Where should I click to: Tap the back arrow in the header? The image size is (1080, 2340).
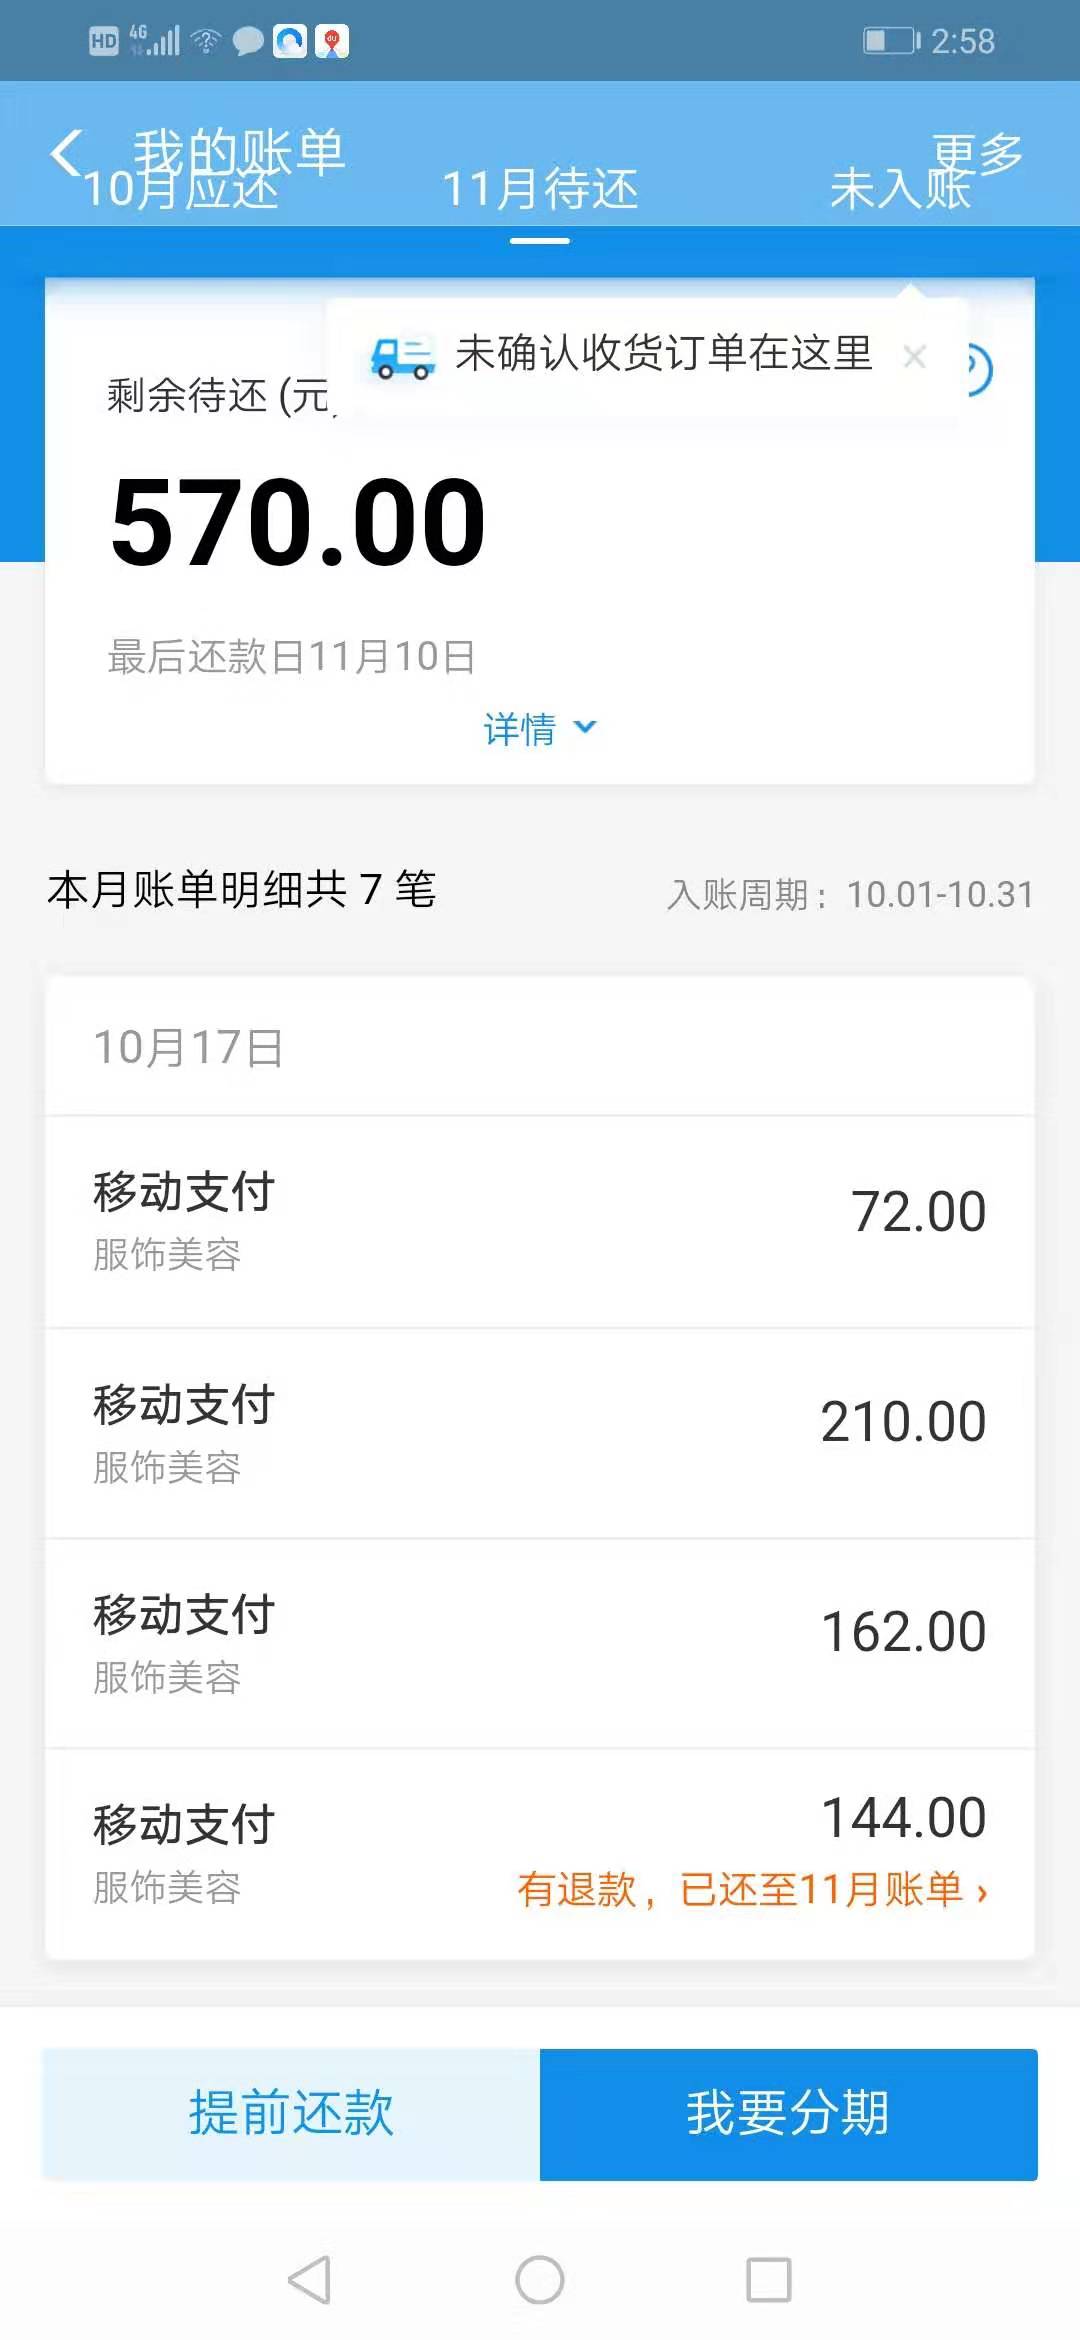tap(66, 153)
